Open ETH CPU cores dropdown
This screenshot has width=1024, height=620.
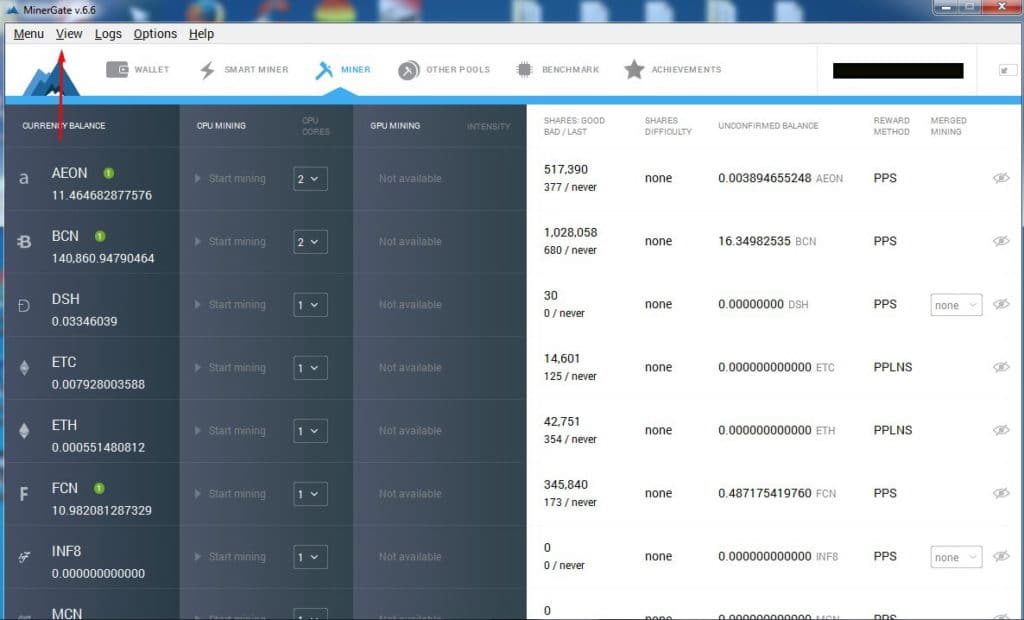pos(310,431)
